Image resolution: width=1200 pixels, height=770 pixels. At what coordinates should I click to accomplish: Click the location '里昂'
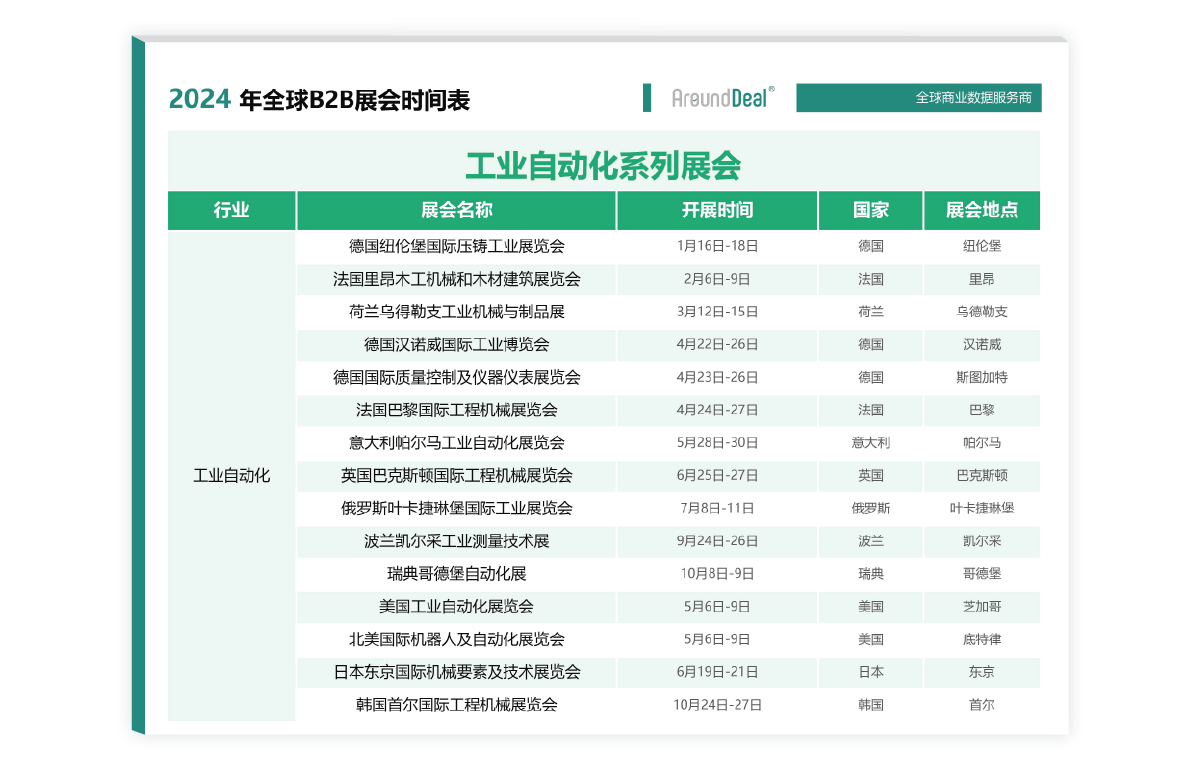(982, 279)
